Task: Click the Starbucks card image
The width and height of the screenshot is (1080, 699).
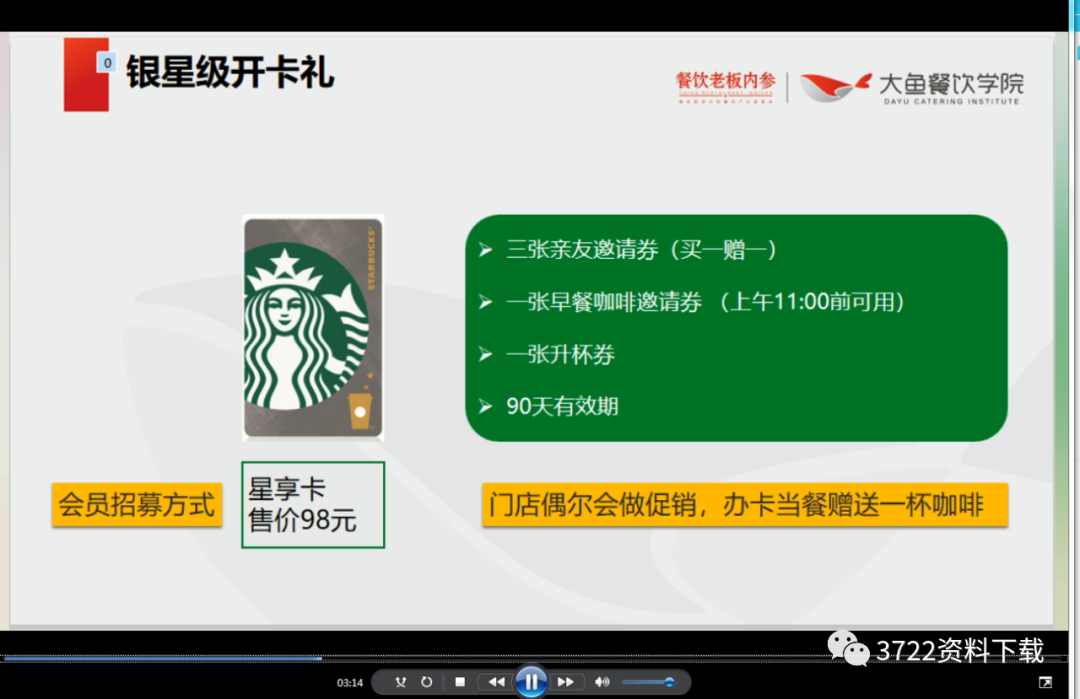Action: click(313, 328)
